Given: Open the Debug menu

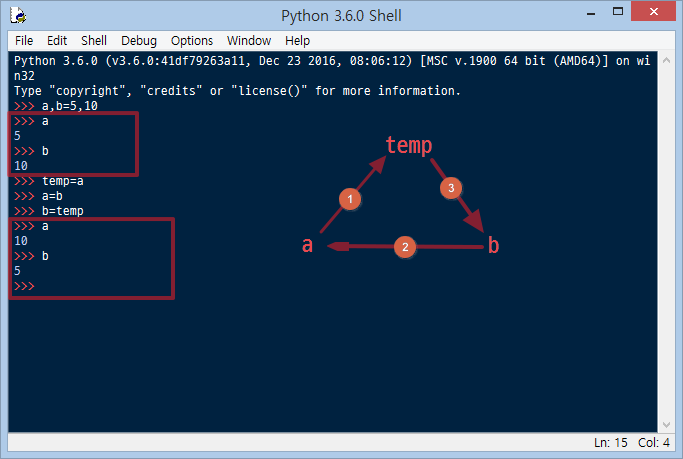Looking at the screenshot, I should 139,40.
